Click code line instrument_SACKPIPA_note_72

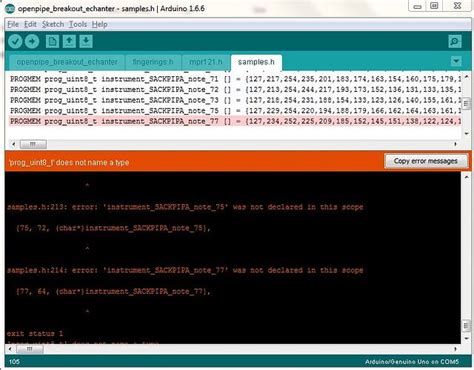[236, 89]
